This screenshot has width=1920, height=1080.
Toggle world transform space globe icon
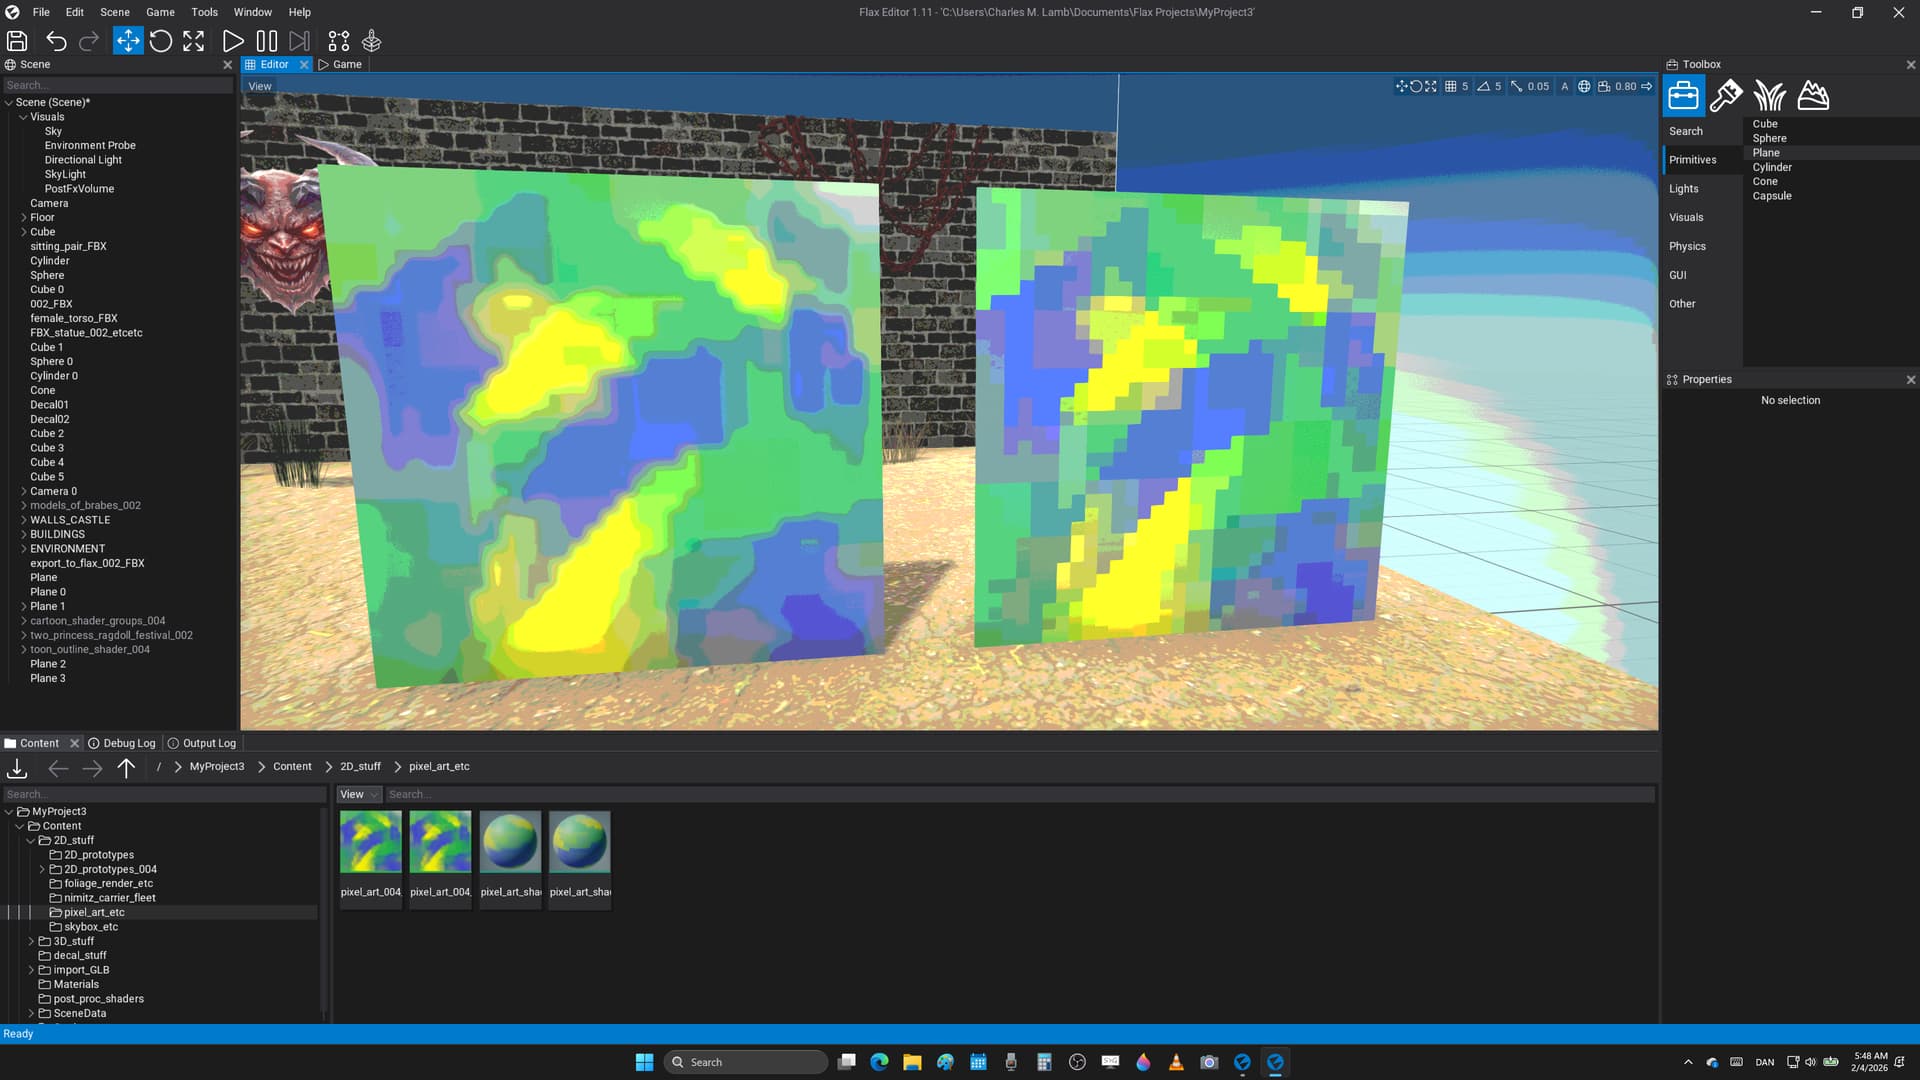click(1584, 86)
